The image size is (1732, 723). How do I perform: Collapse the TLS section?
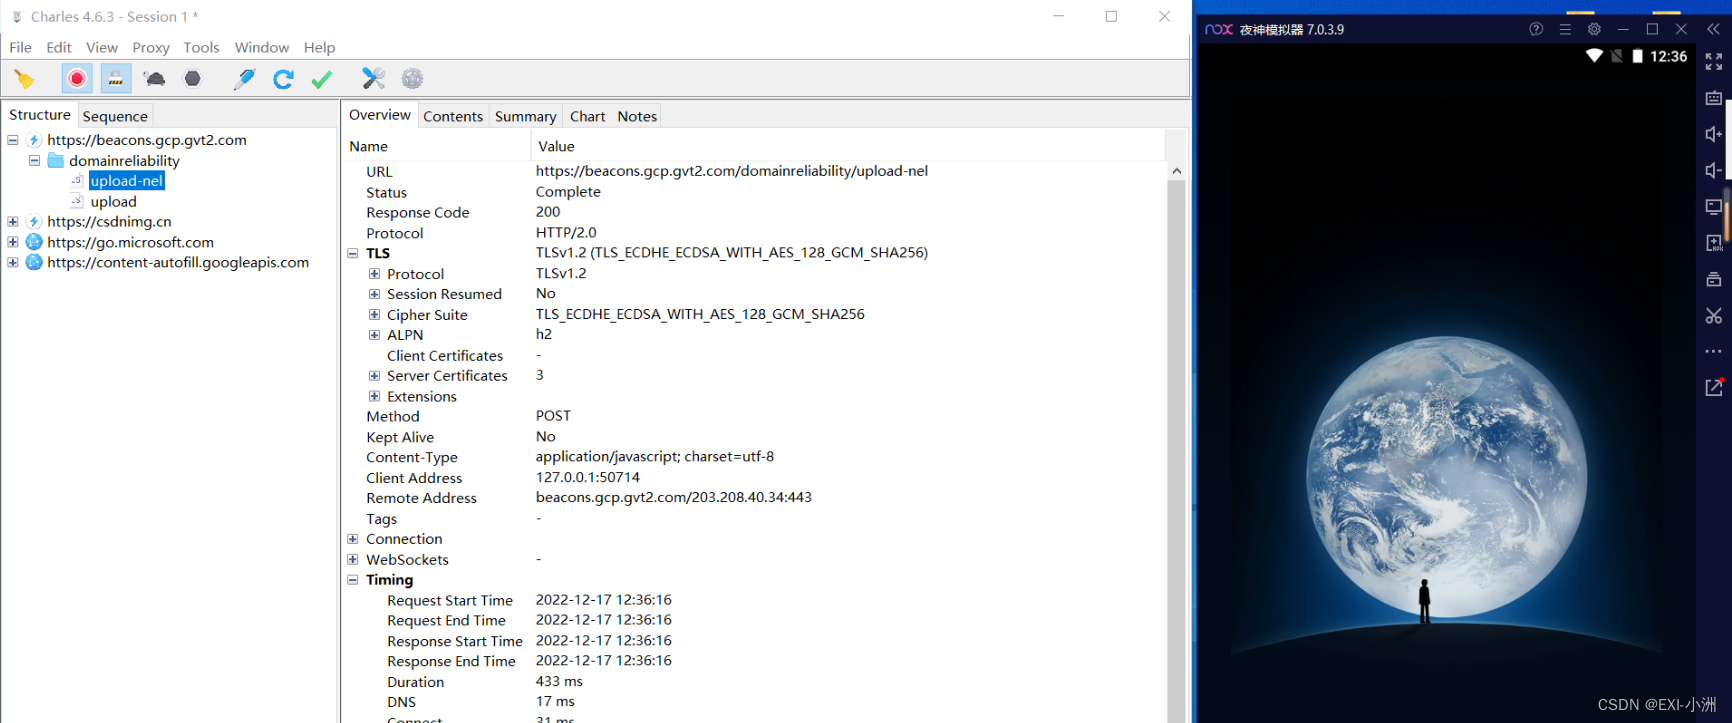tap(353, 253)
